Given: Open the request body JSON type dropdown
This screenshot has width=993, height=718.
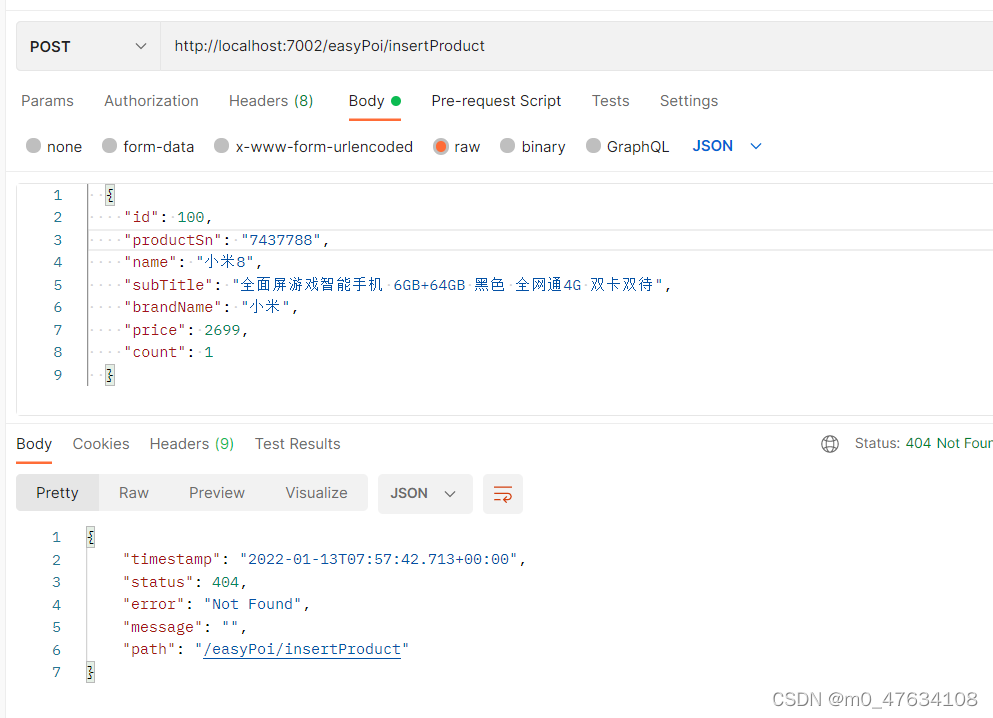Looking at the screenshot, I should pyautogui.click(x=727, y=146).
